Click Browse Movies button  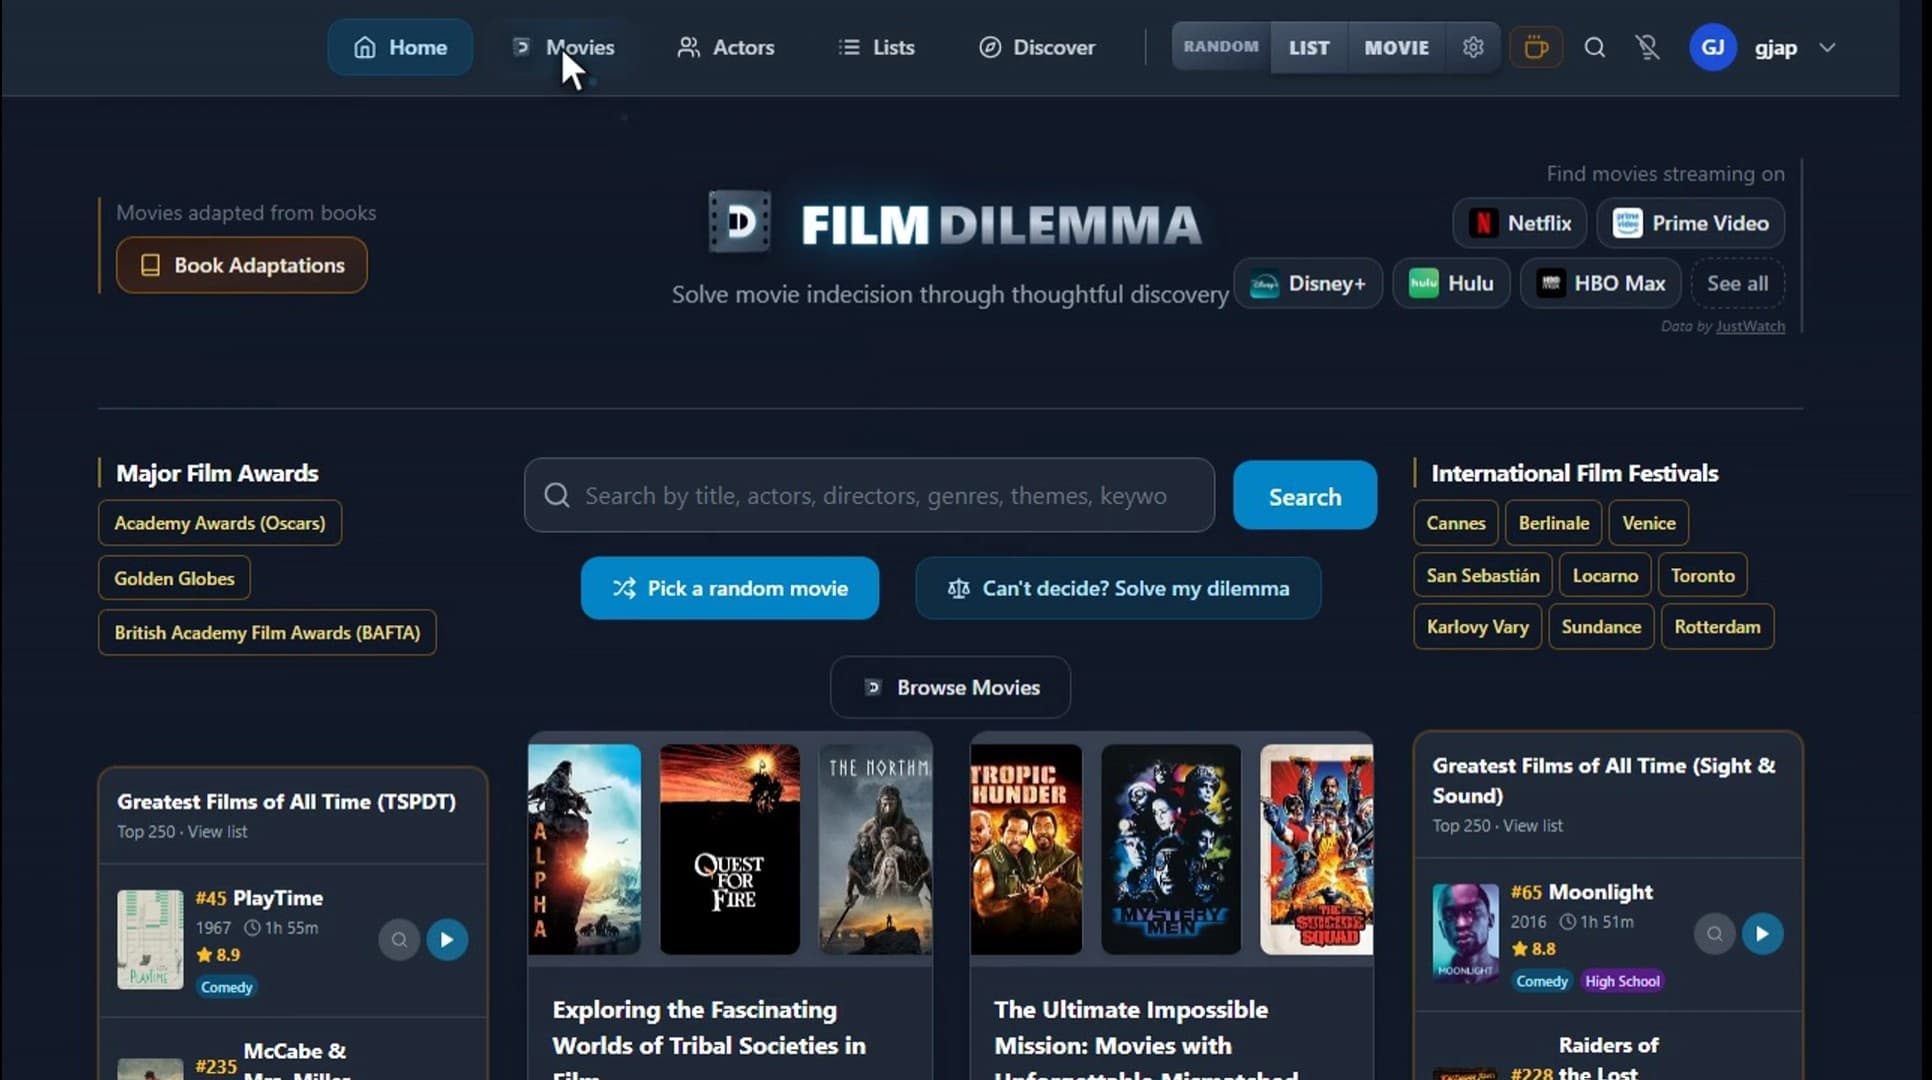tap(950, 687)
